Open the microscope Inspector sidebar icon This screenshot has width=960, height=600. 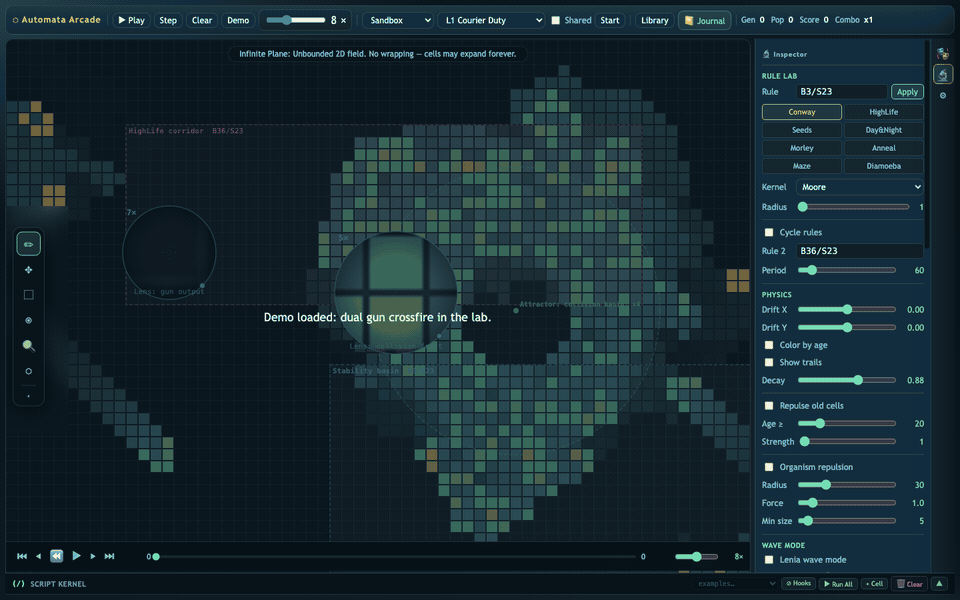click(x=942, y=75)
